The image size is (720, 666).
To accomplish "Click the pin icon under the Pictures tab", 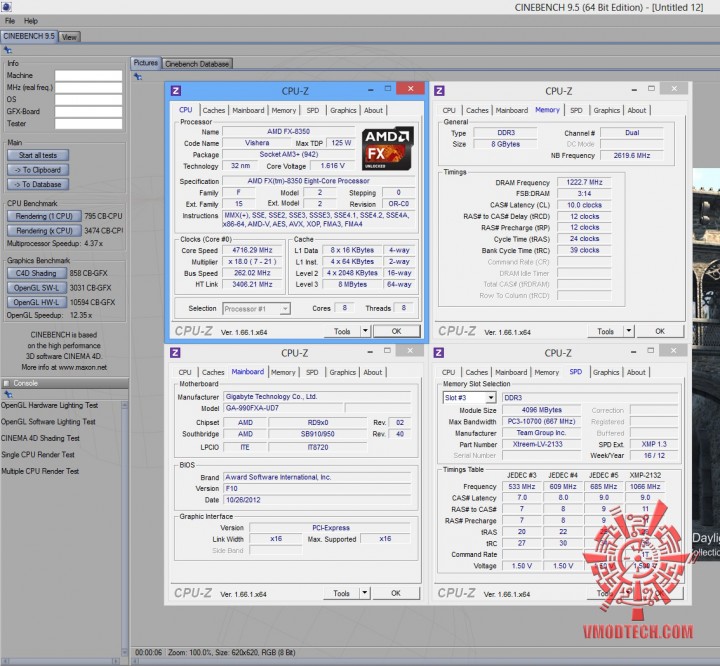I will pos(138,77).
